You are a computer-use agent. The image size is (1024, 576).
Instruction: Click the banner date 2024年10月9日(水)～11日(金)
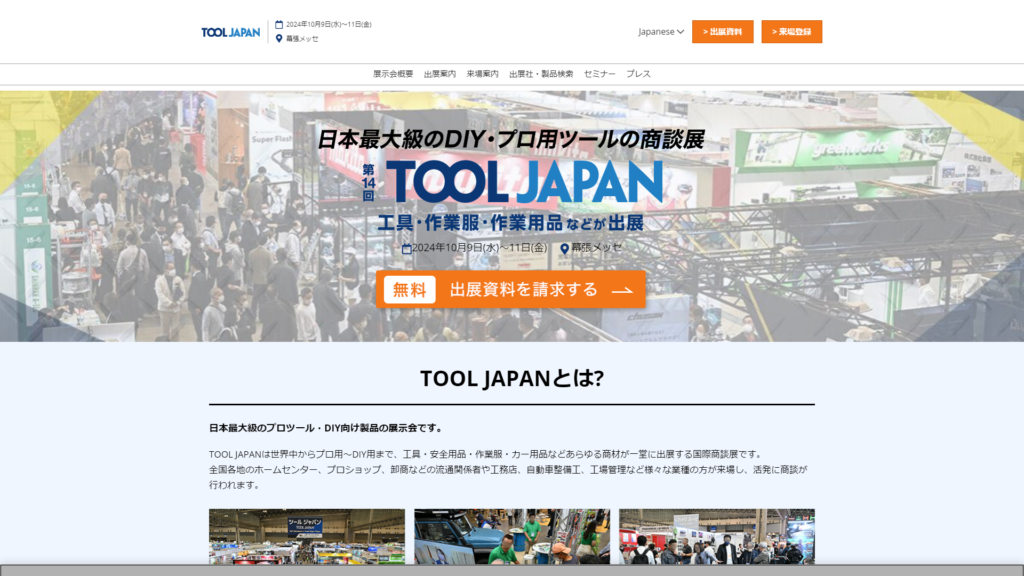click(x=480, y=248)
